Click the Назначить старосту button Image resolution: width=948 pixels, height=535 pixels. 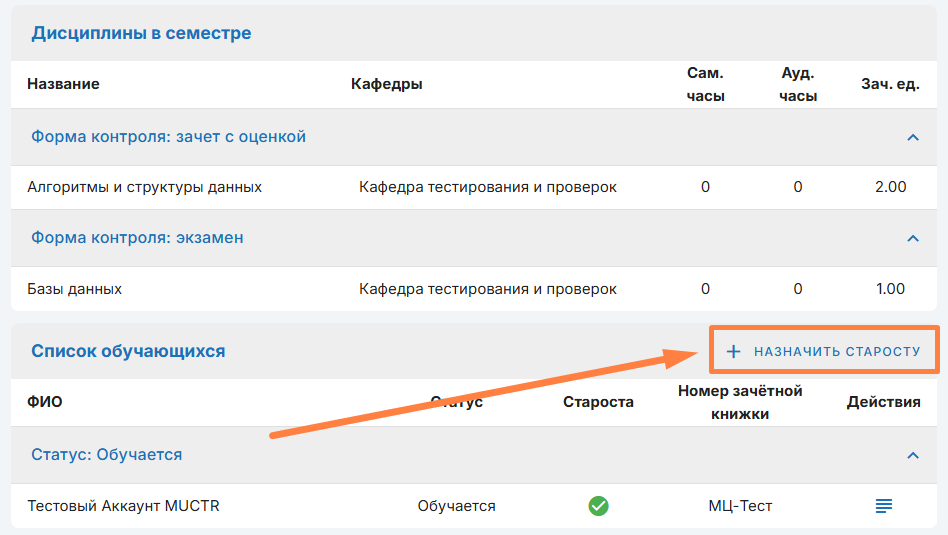[823, 351]
